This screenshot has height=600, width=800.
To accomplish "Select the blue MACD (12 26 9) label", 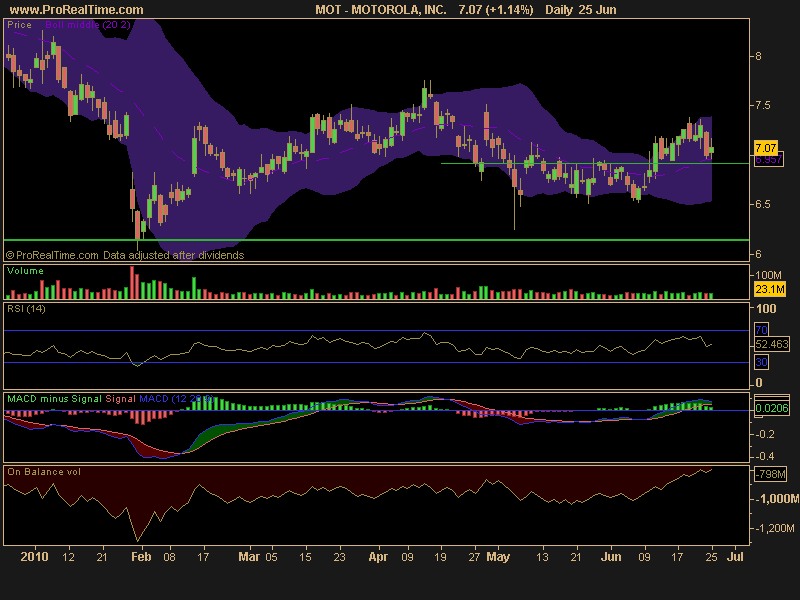I will coord(177,399).
